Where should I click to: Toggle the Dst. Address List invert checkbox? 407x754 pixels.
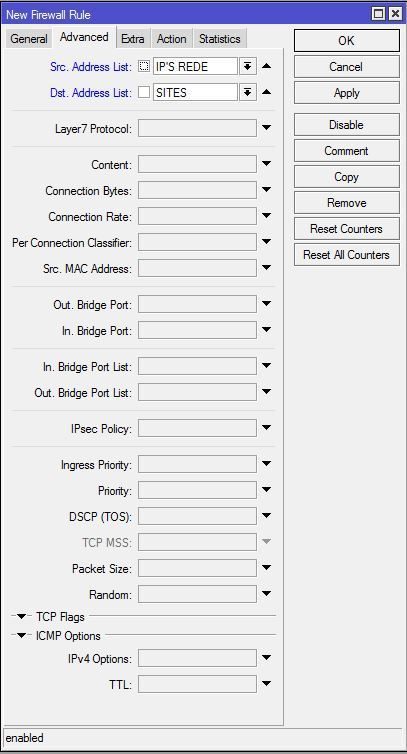(x=144, y=92)
